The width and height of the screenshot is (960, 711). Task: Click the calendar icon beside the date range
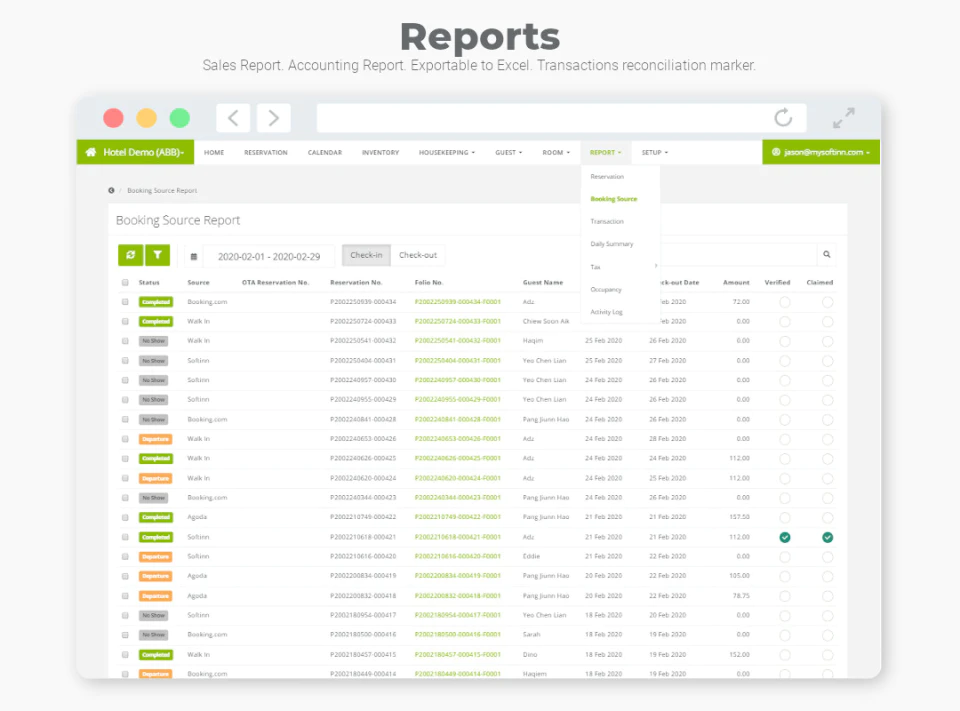click(x=193, y=257)
